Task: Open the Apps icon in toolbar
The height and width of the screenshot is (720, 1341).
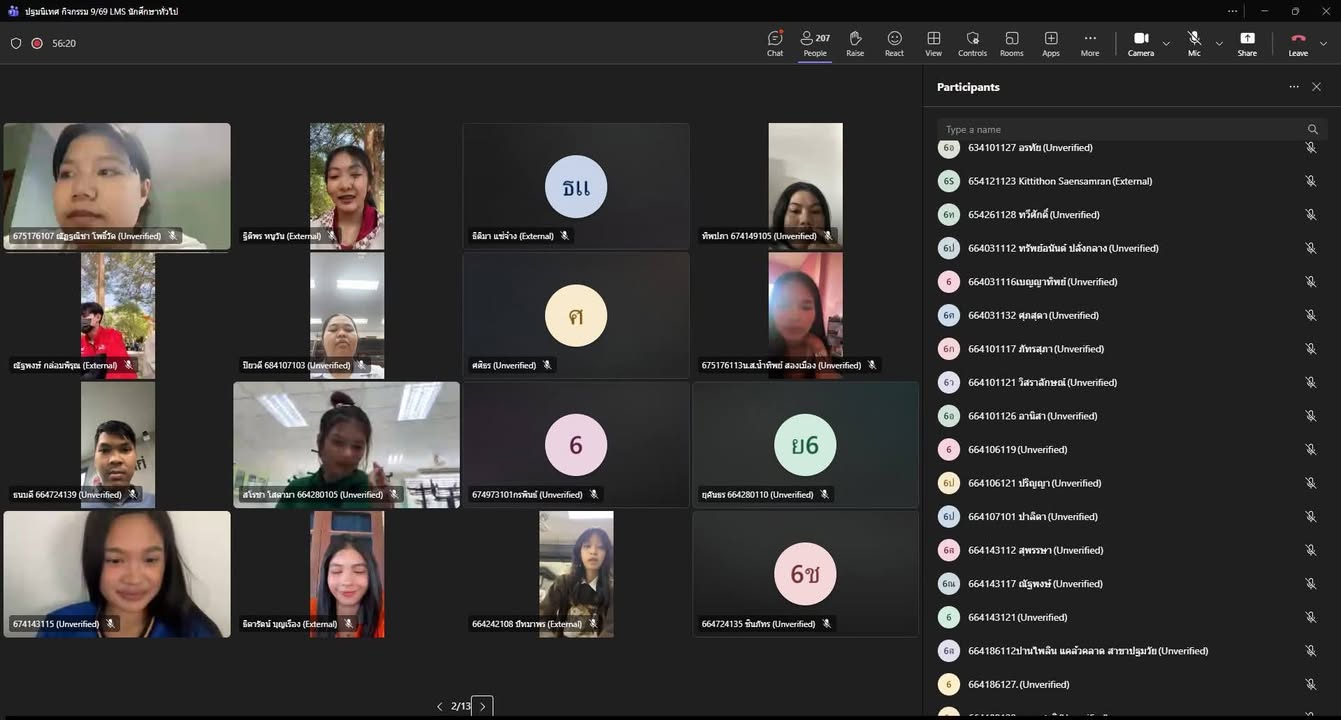Action: pos(1051,43)
